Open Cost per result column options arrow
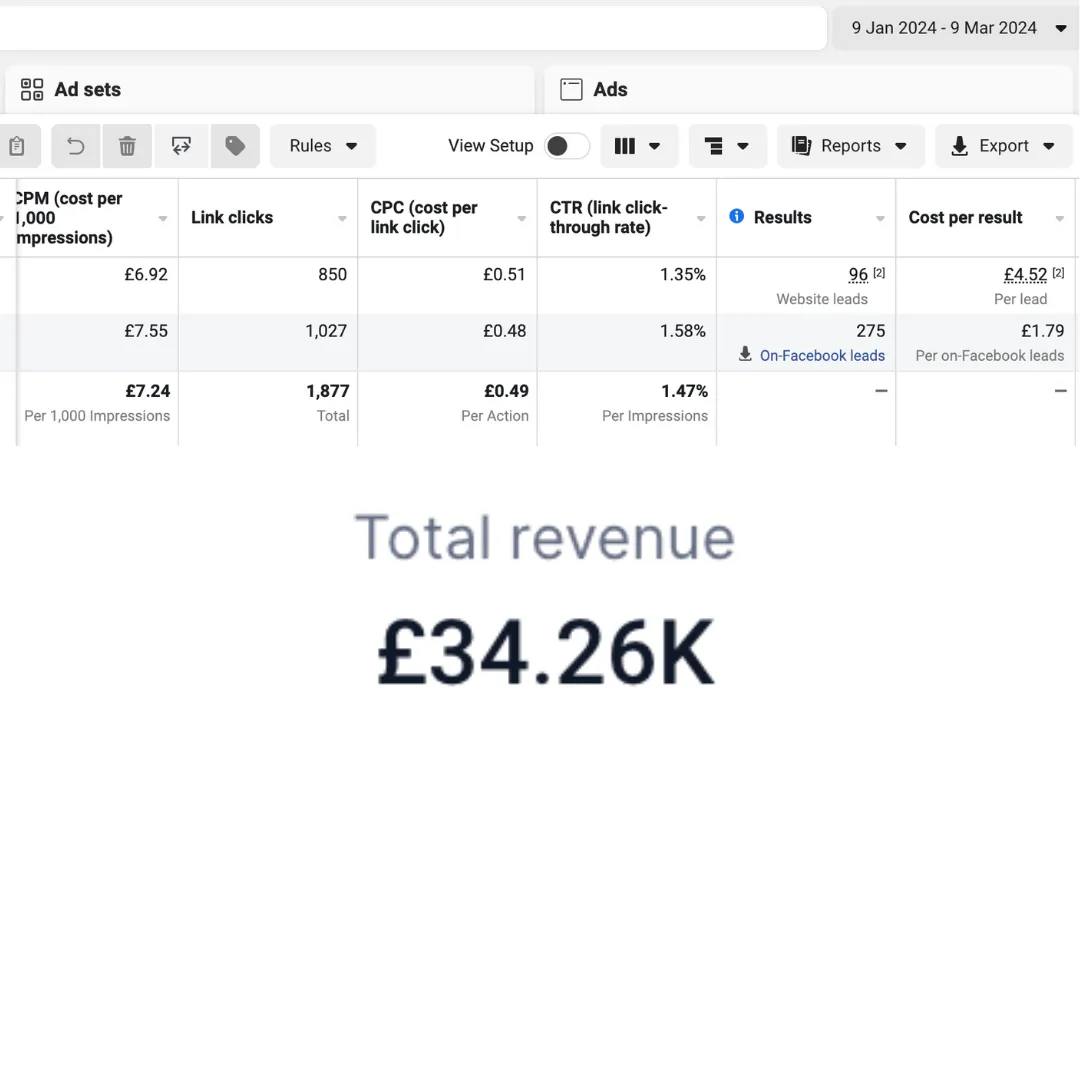1080x1080 pixels. tap(1059, 218)
